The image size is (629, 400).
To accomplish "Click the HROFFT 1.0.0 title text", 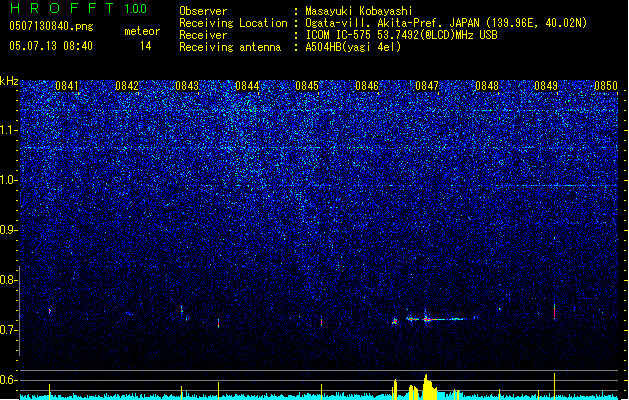I will [78, 8].
